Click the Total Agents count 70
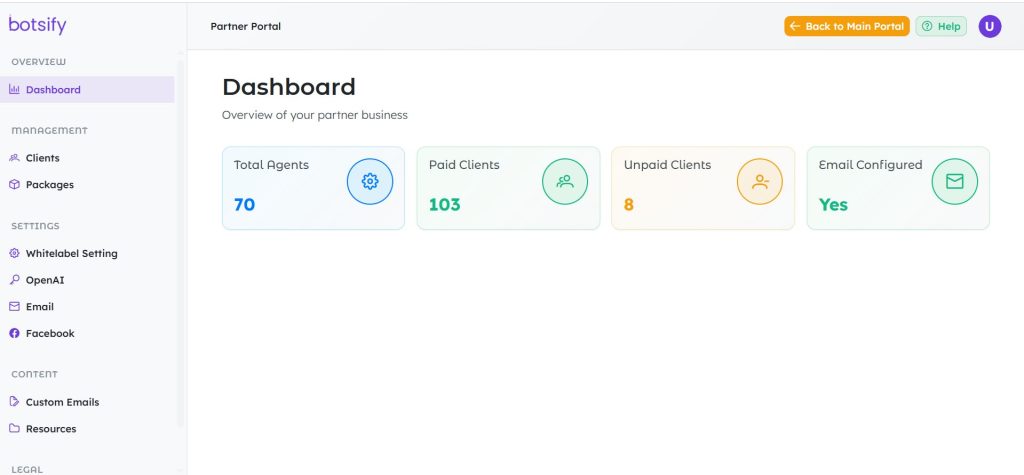This screenshot has height=475, width=1024. tap(244, 205)
